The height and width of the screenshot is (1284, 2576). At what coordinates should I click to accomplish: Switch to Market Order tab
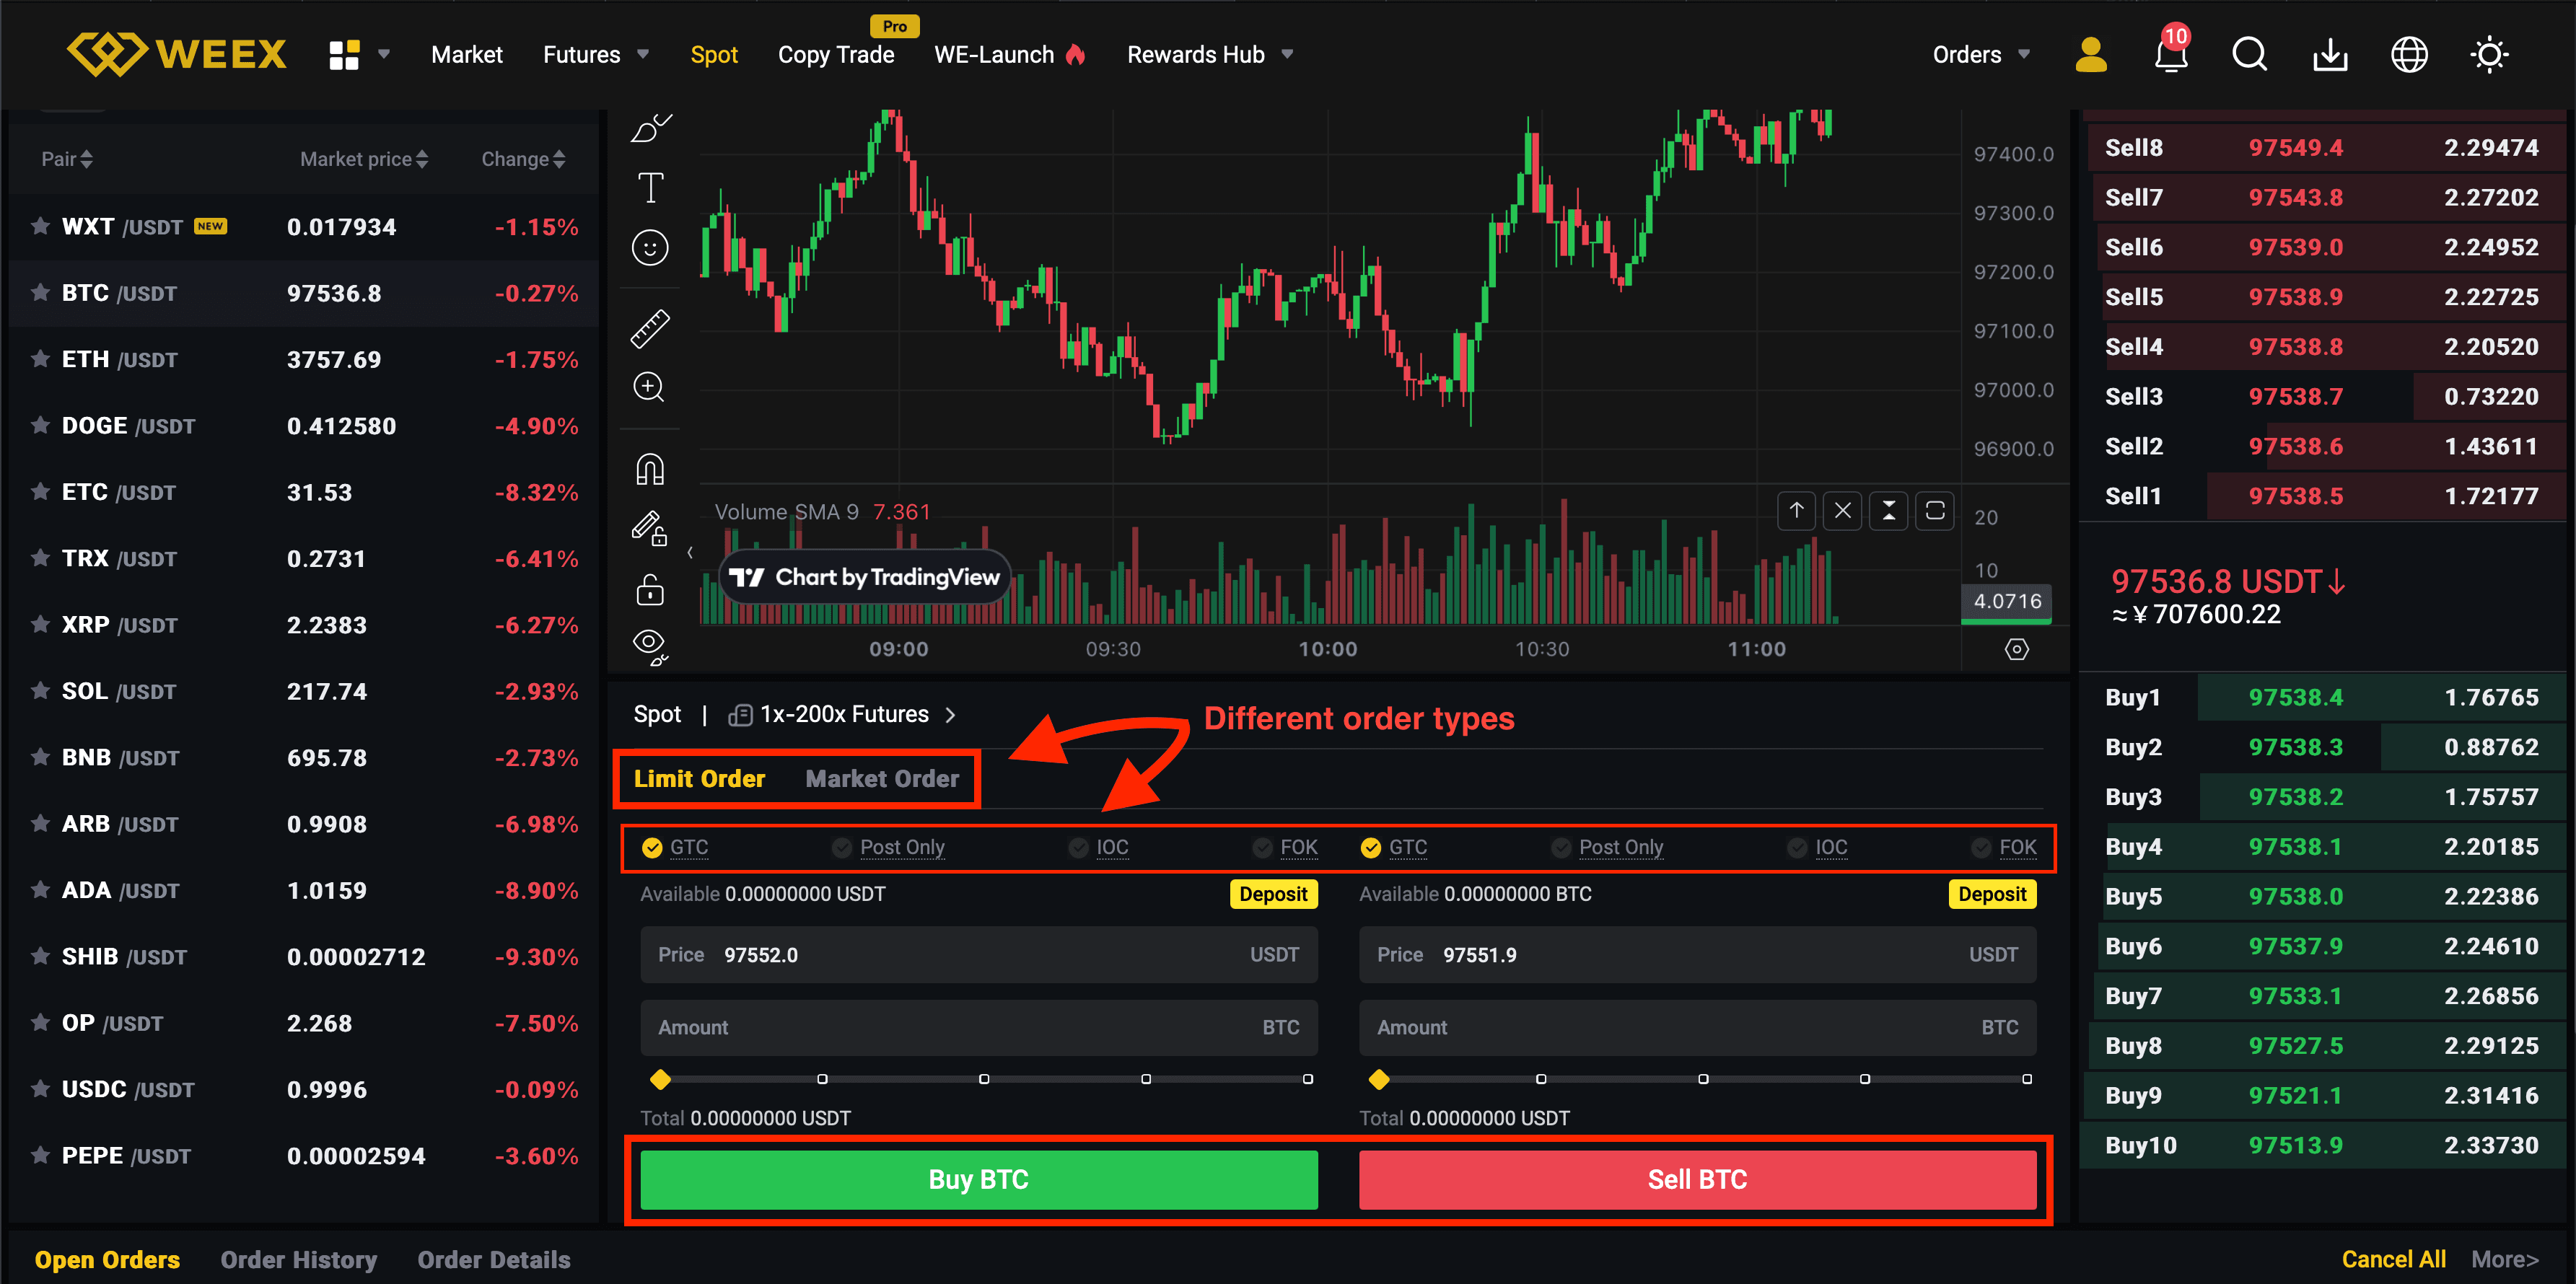click(x=881, y=778)
